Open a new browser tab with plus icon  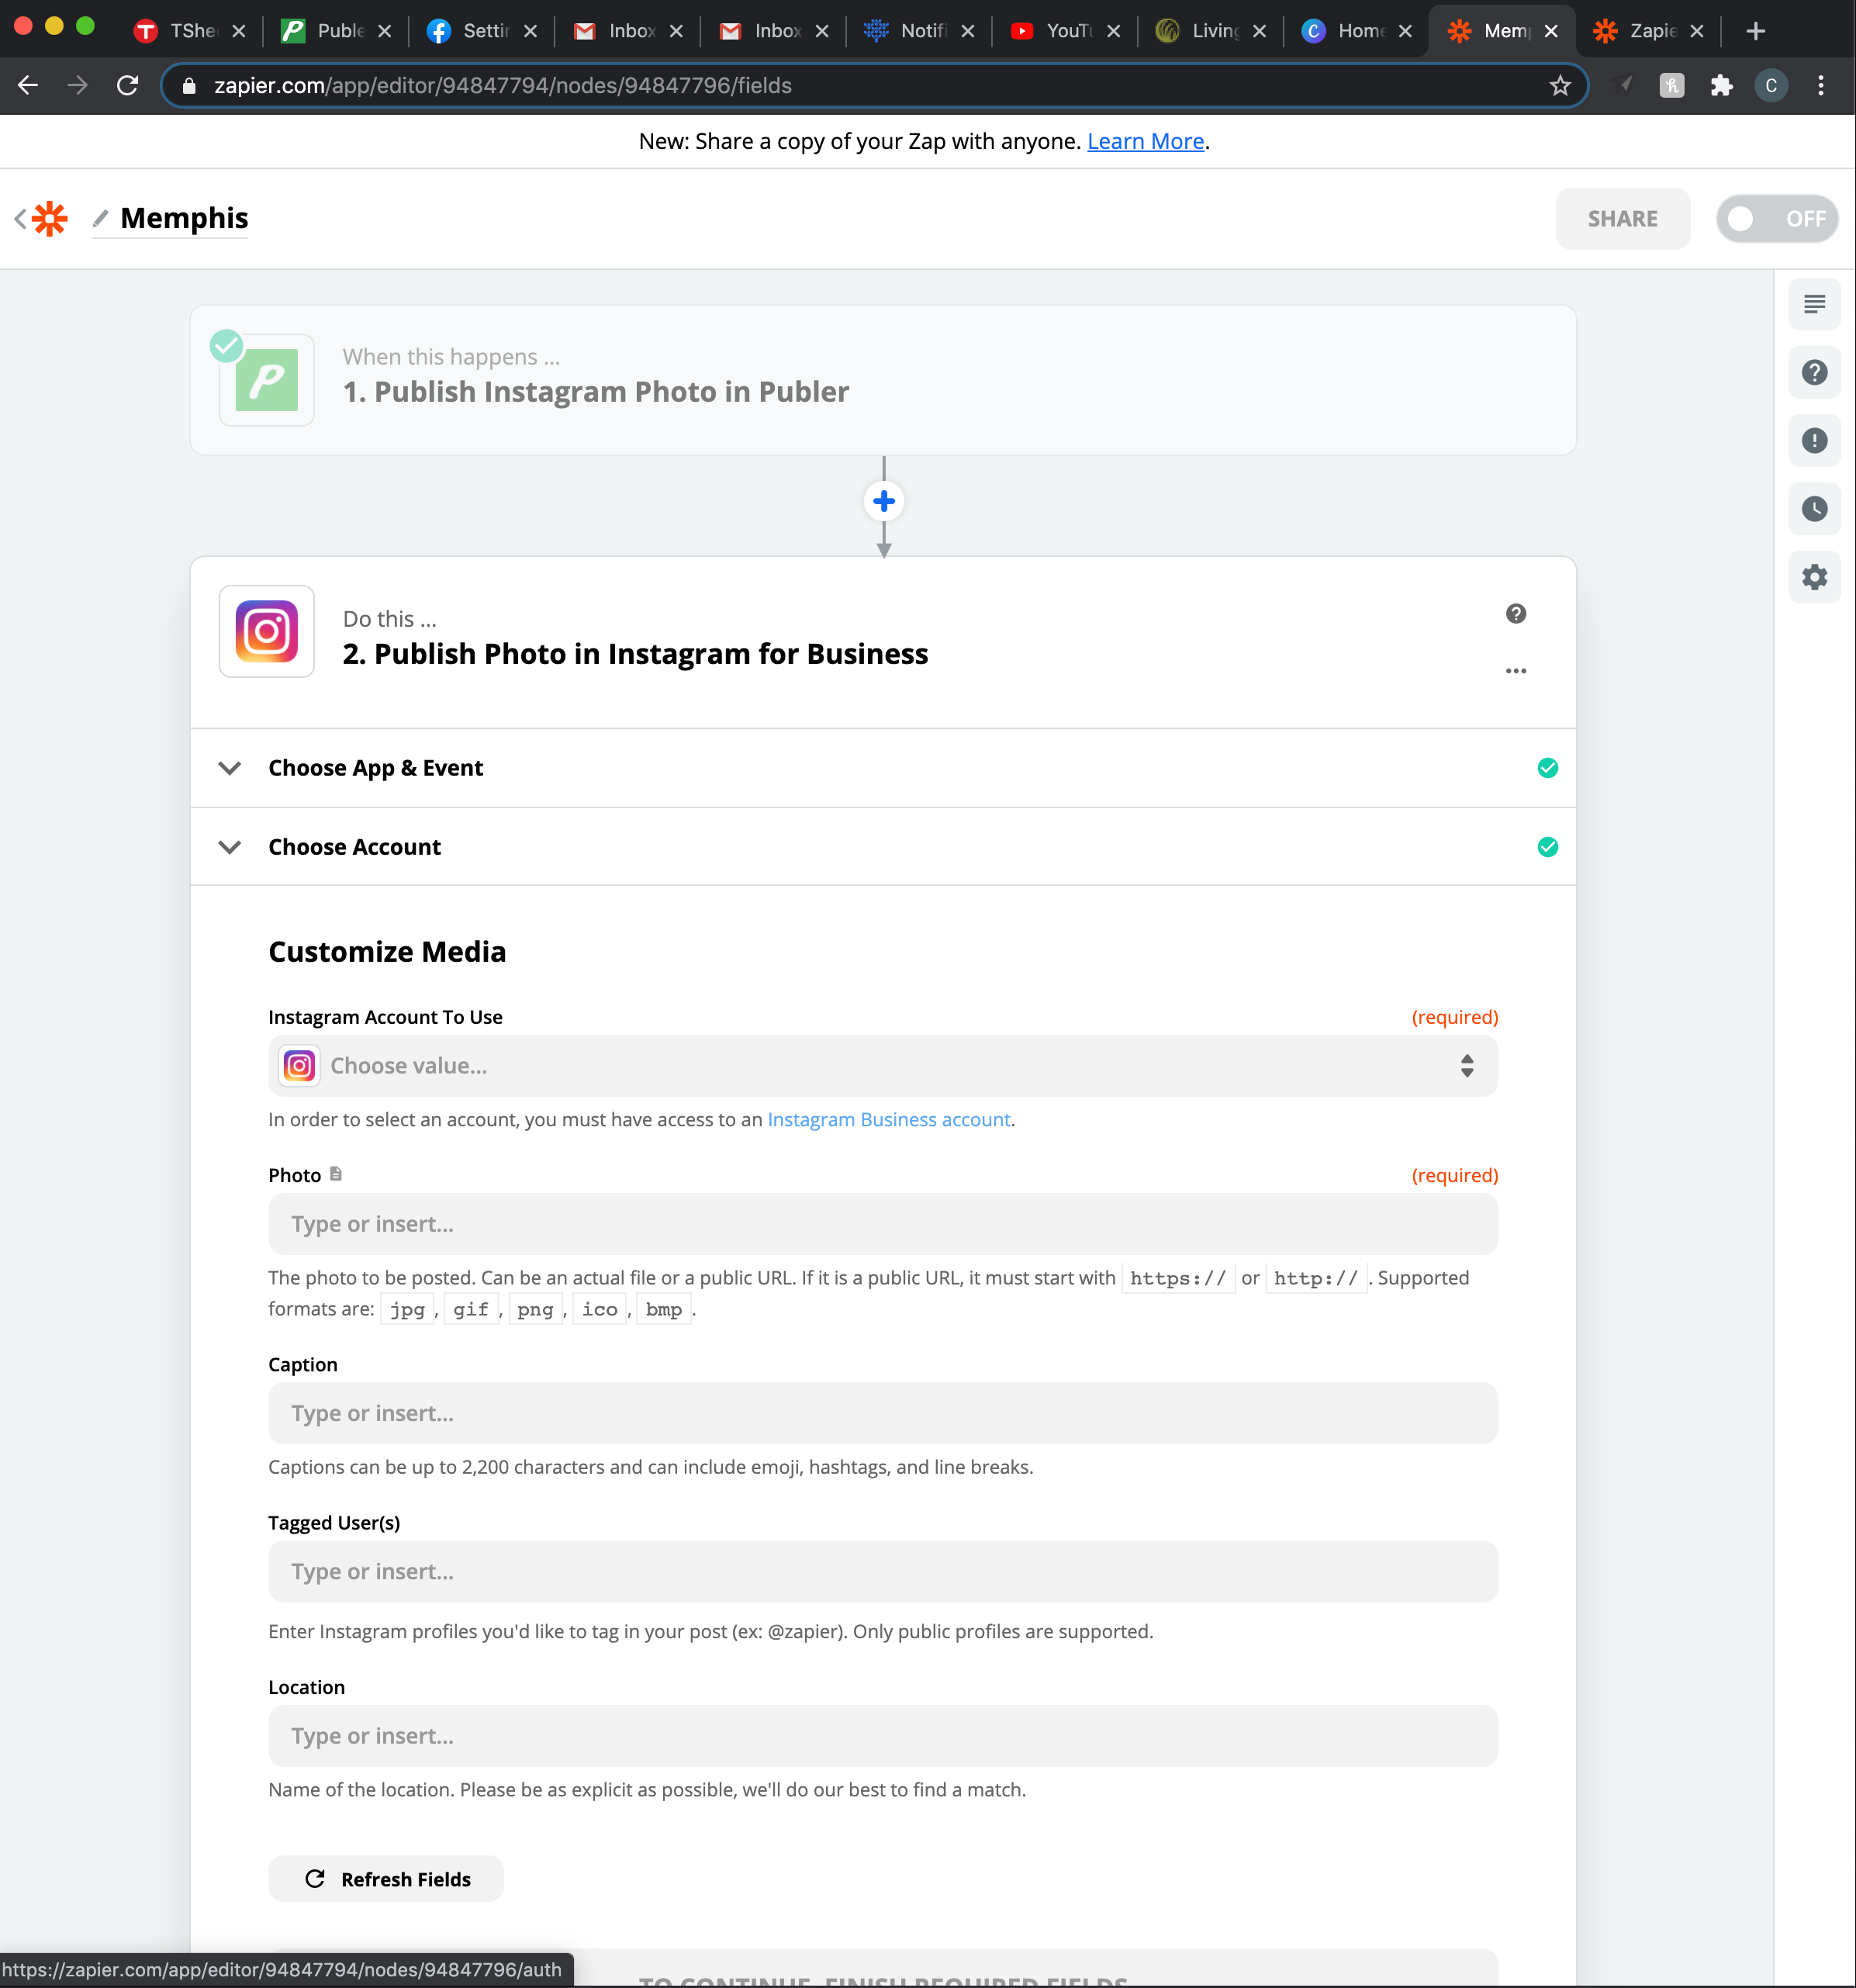pyautogui.click(x=1755, y=31)
